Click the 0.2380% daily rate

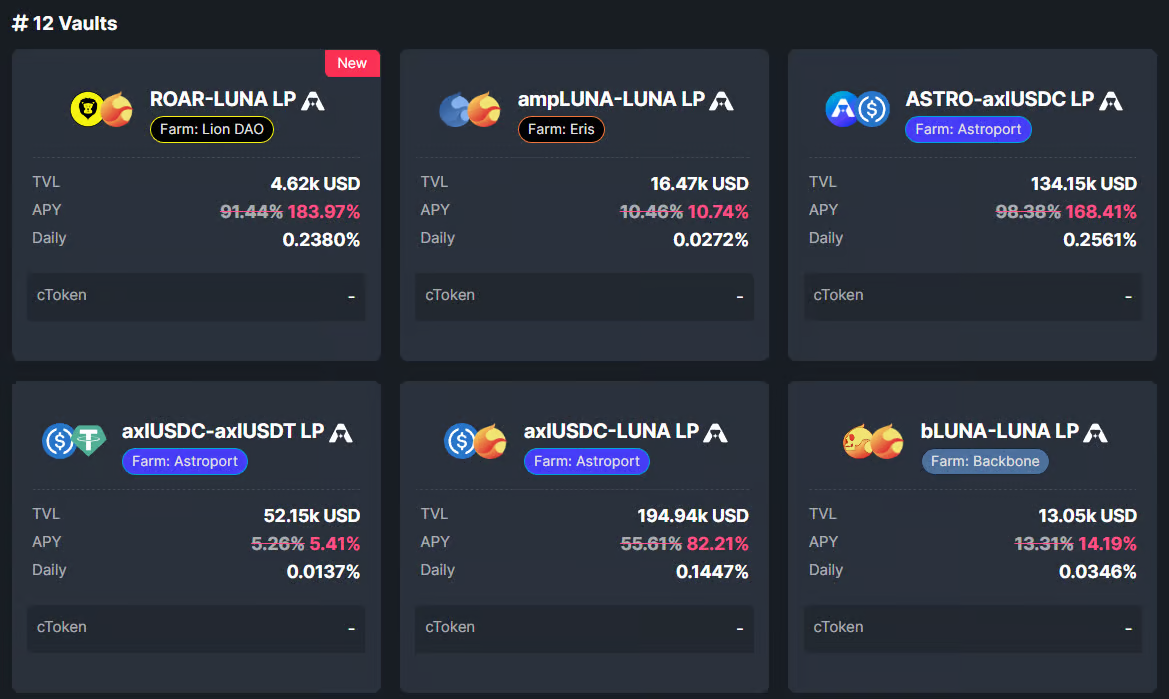point(321,240)
